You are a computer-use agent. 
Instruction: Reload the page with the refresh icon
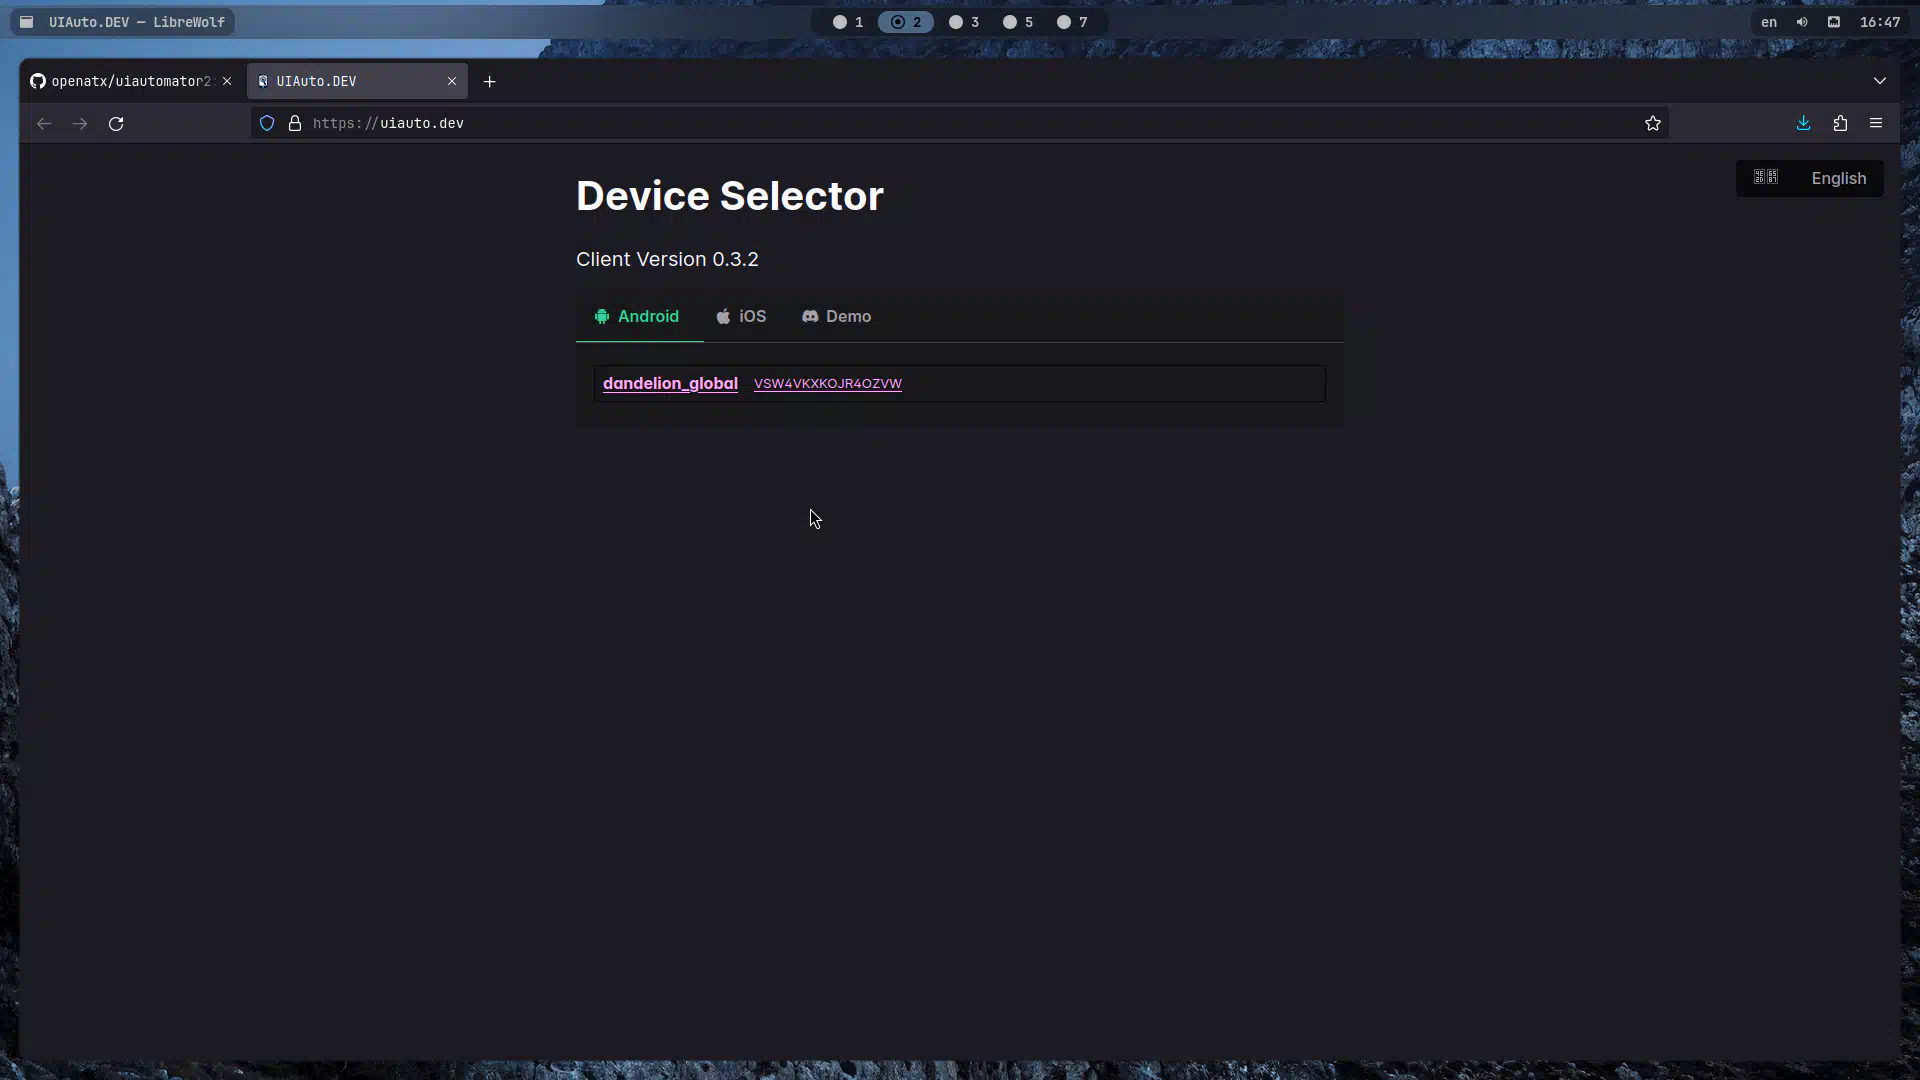click(116, 123)
